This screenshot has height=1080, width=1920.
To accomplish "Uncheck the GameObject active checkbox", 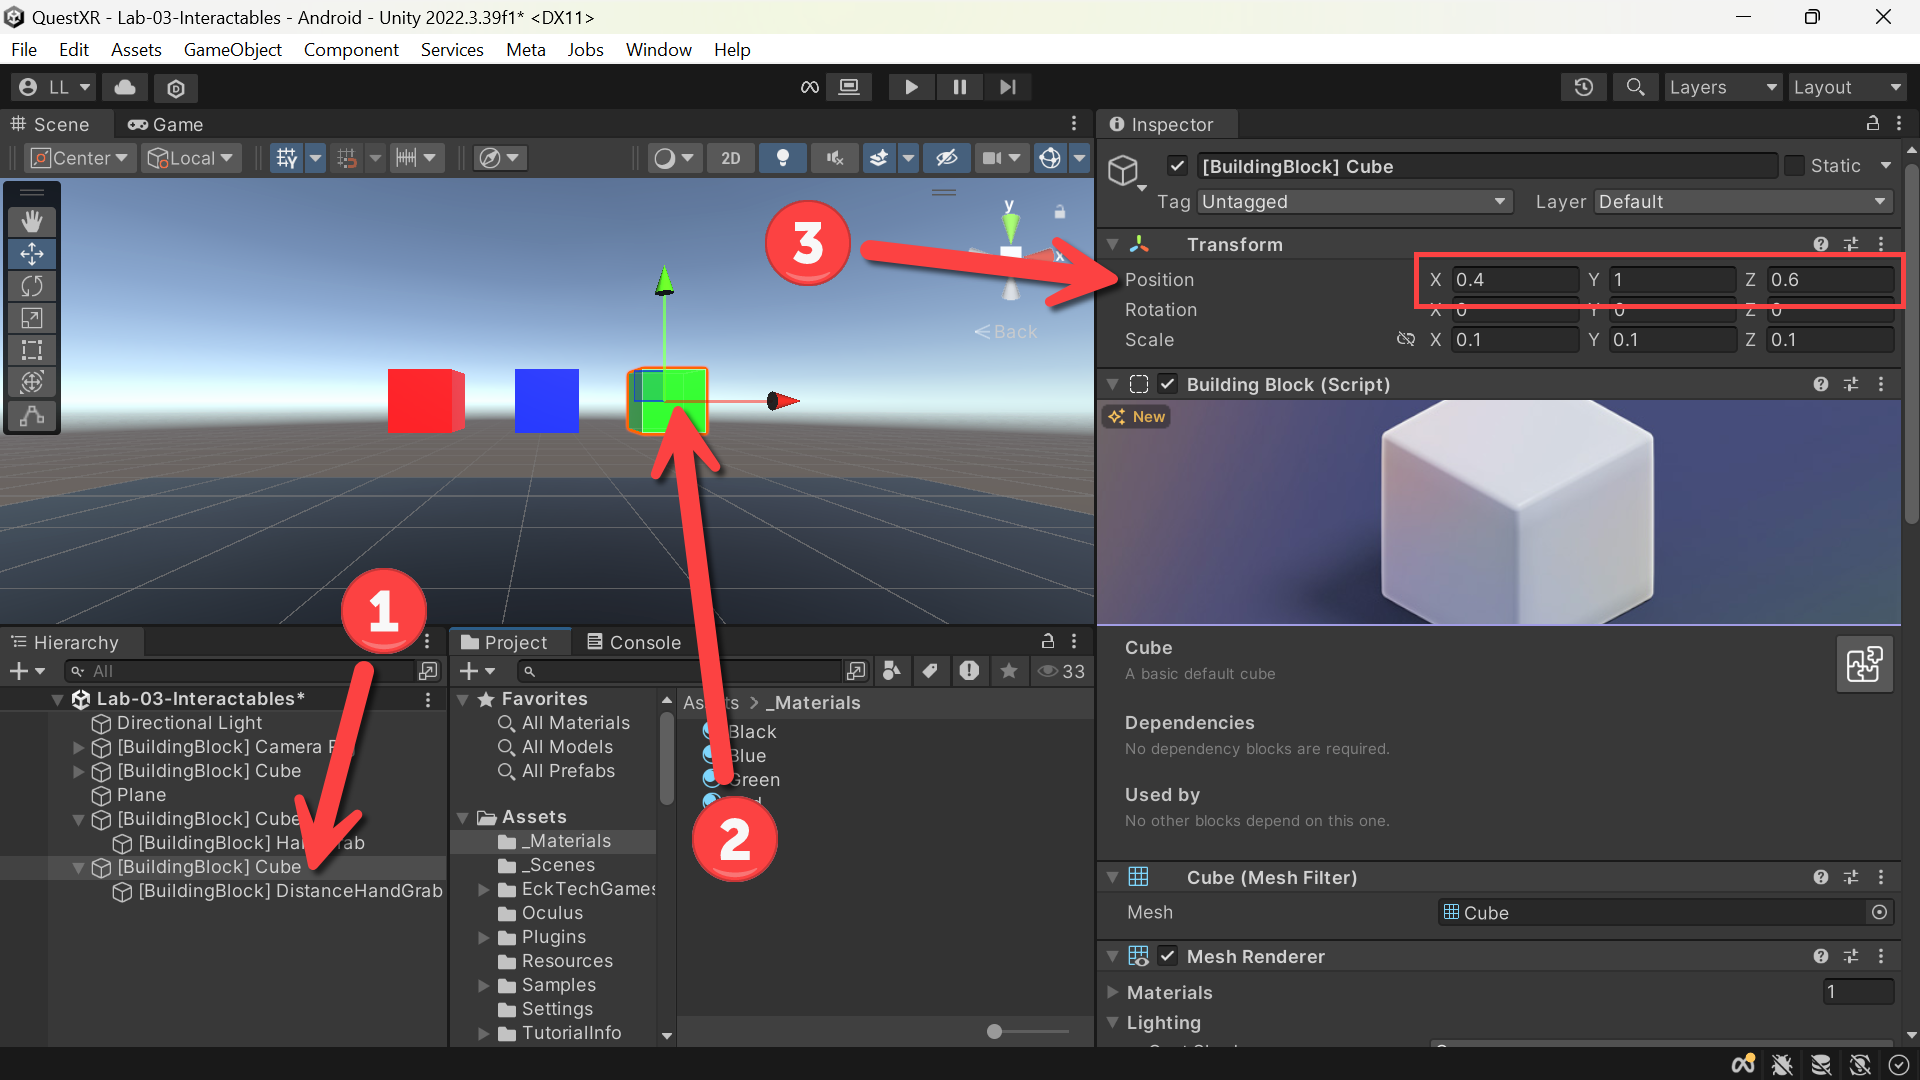I will (x=1177, y=166).
